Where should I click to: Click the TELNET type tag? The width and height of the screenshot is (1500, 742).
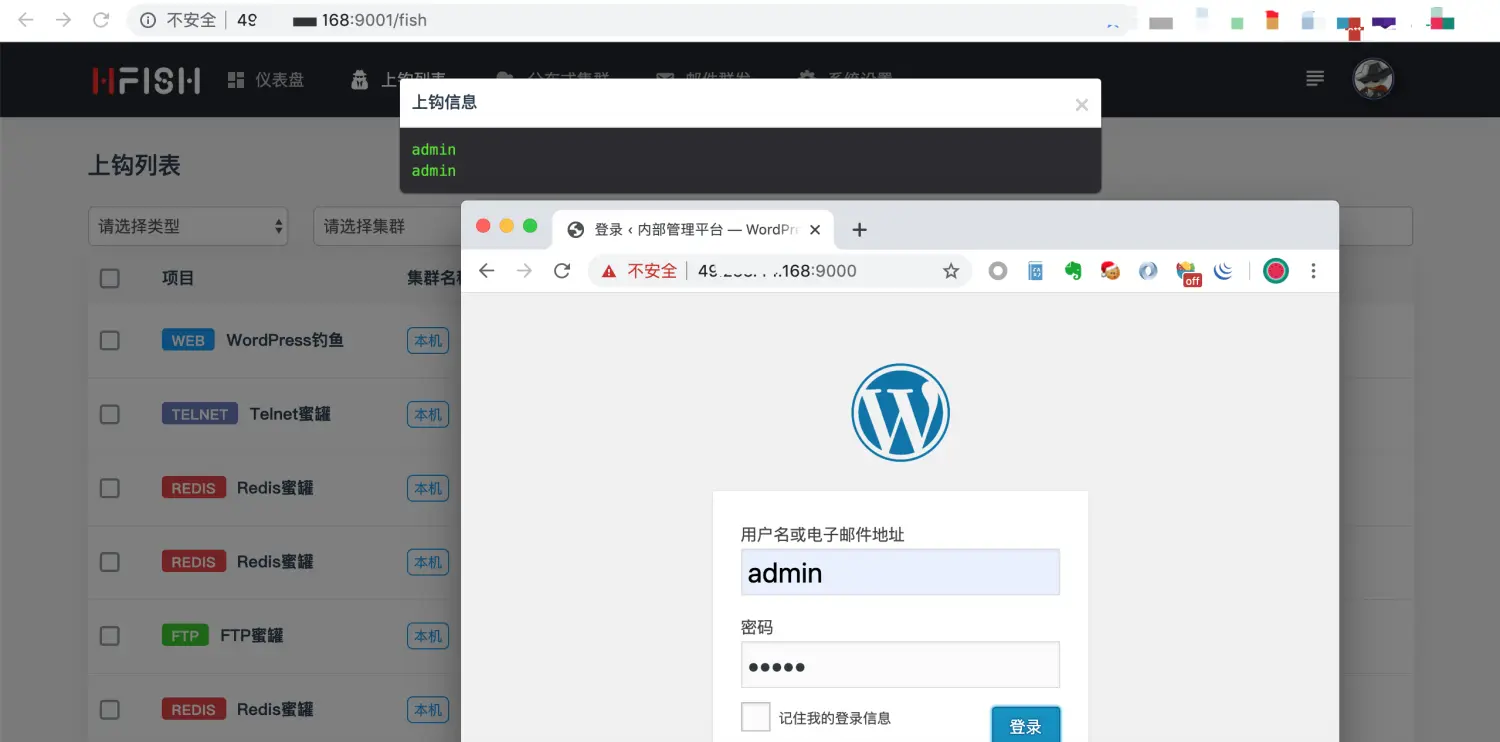pyautogui.click(x=199, y=414)
